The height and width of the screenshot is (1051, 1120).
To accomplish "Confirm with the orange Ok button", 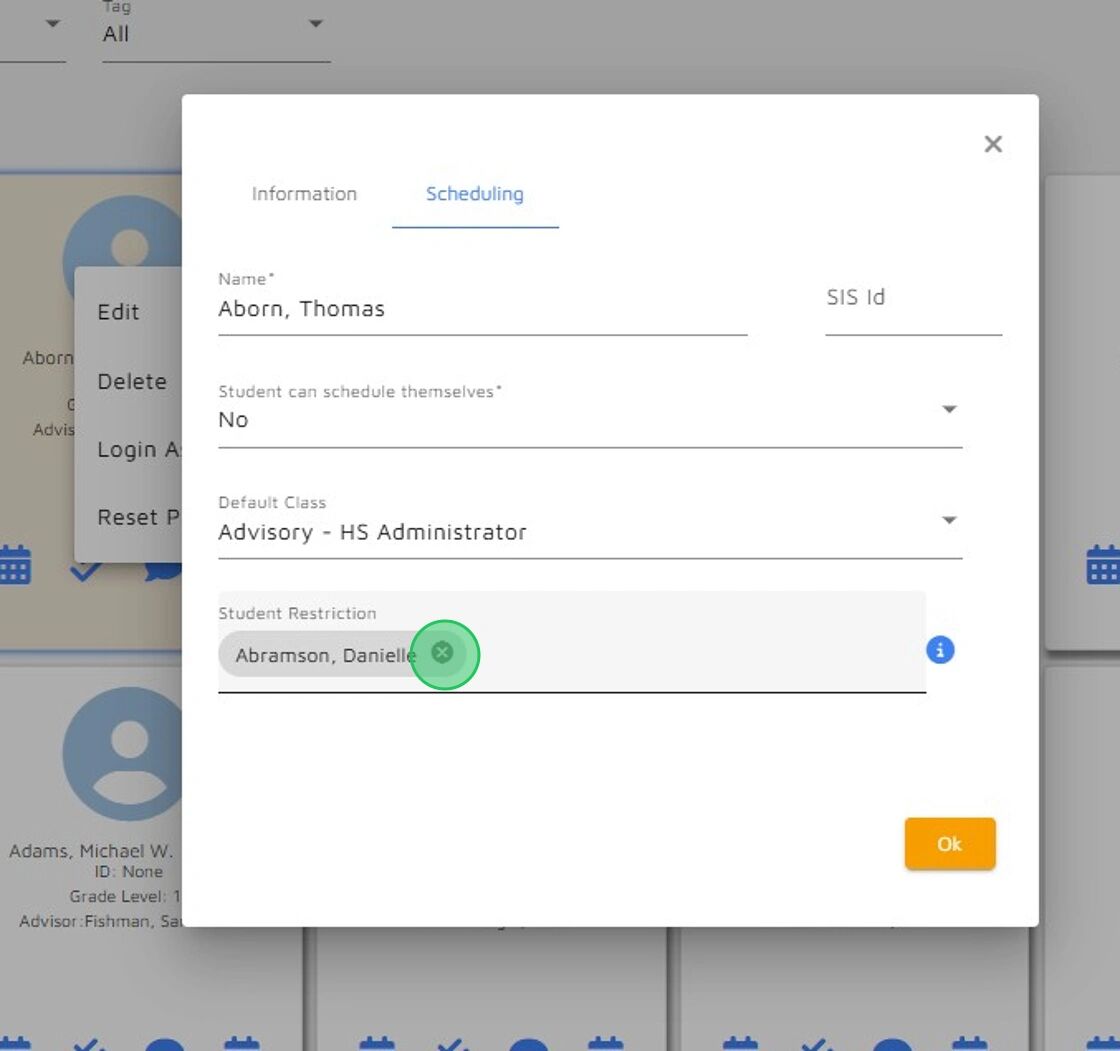I will point(950,844).
